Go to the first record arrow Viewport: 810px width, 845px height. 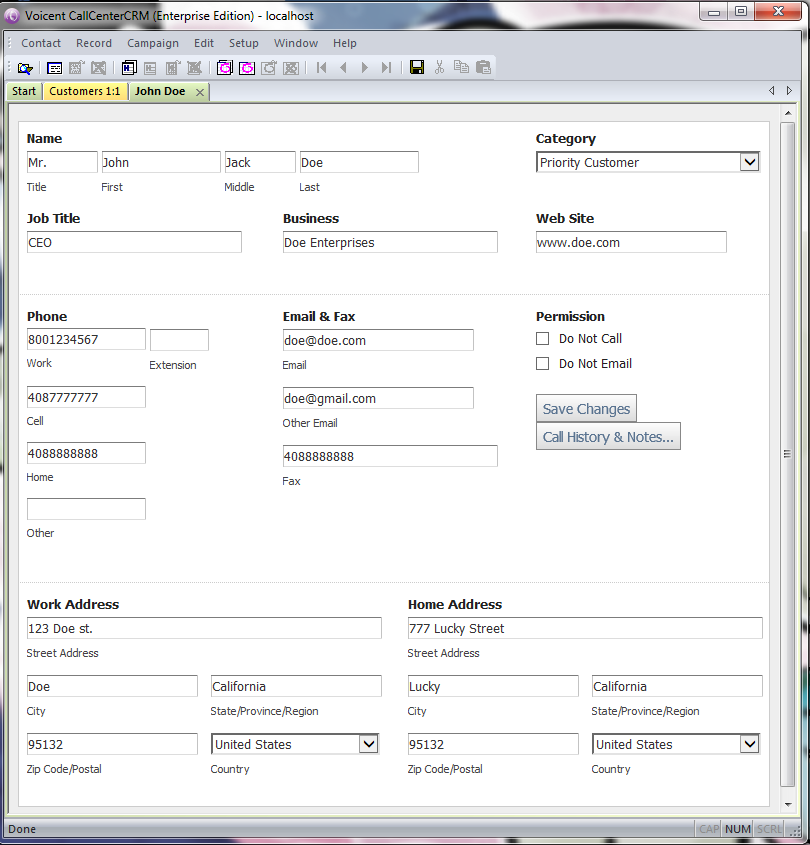[321, 68]
